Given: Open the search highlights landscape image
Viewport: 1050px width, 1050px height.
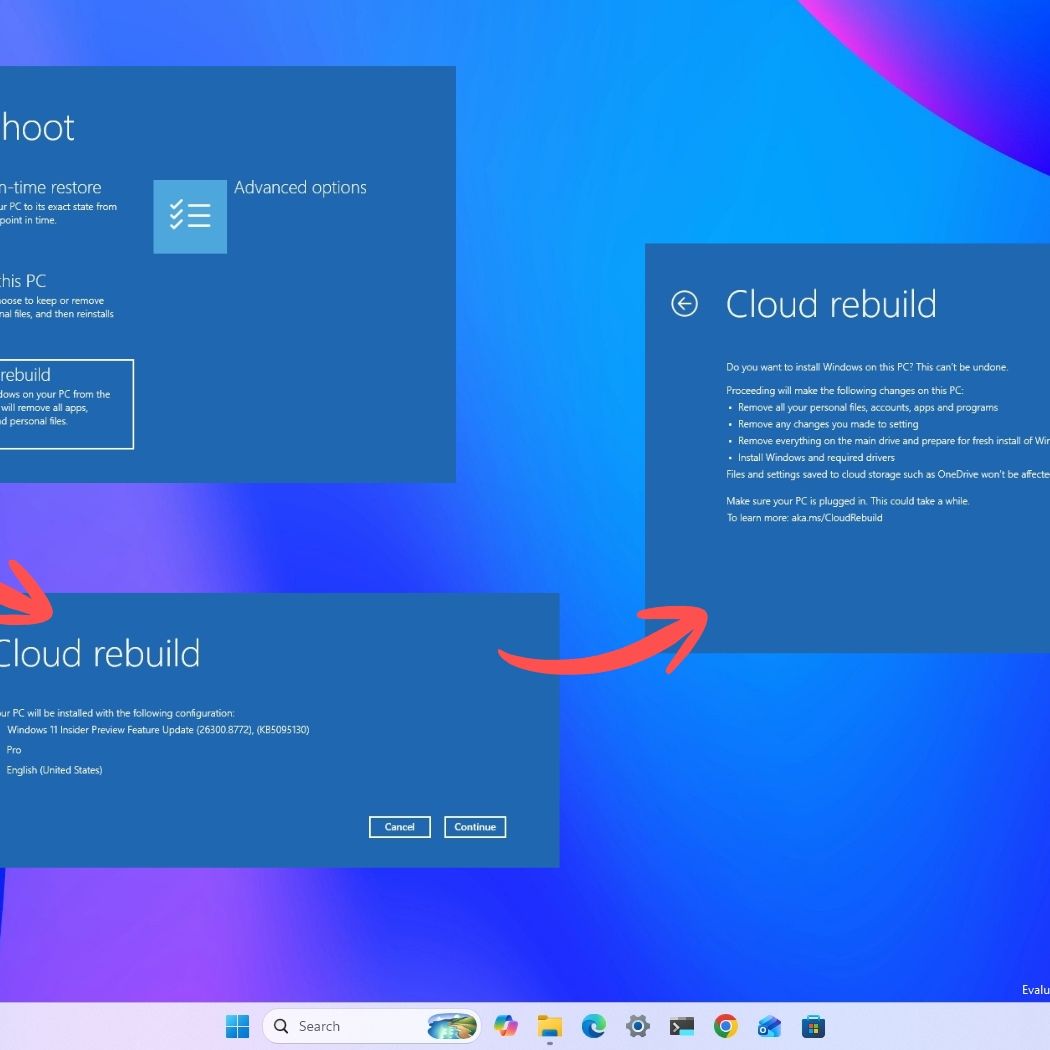Looking at the screenshot, I should (x=452, y=1026).
